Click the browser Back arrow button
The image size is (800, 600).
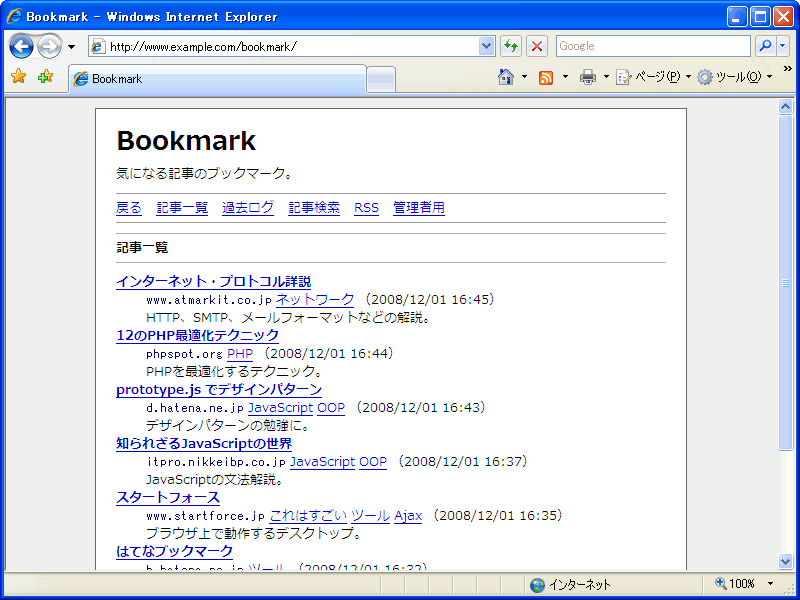click(21, 46)
